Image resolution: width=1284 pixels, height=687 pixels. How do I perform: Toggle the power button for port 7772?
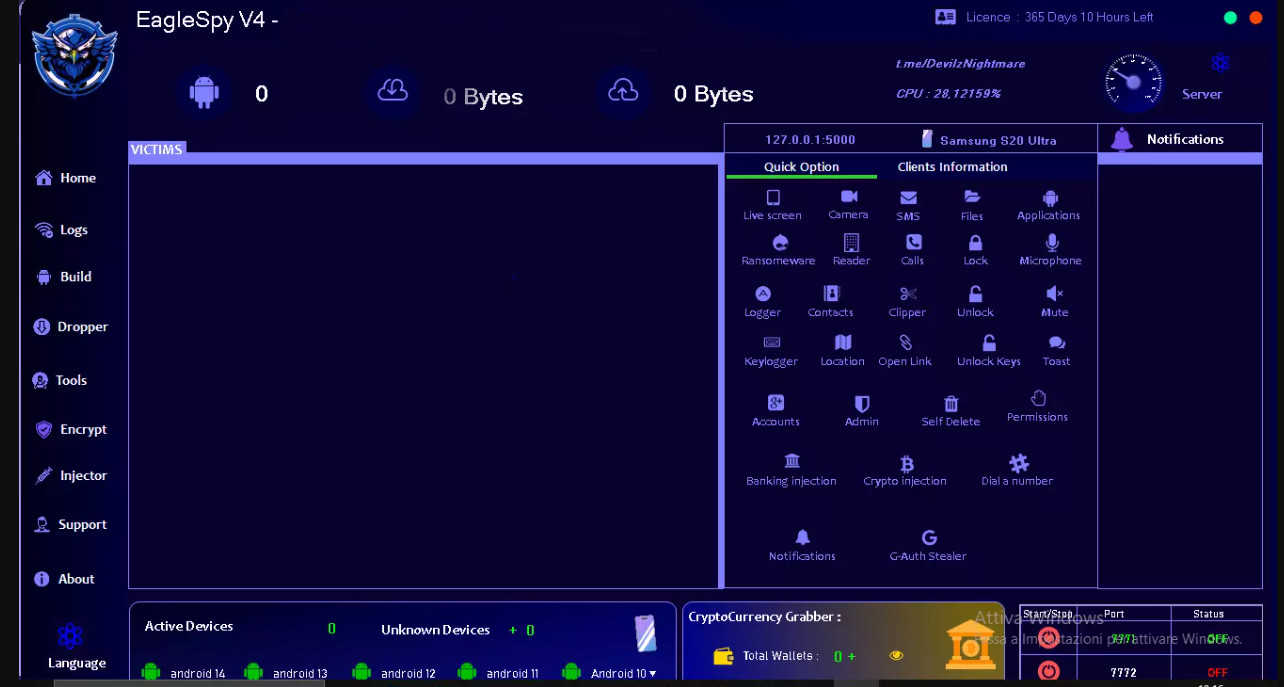click(x=1048, y=671)
